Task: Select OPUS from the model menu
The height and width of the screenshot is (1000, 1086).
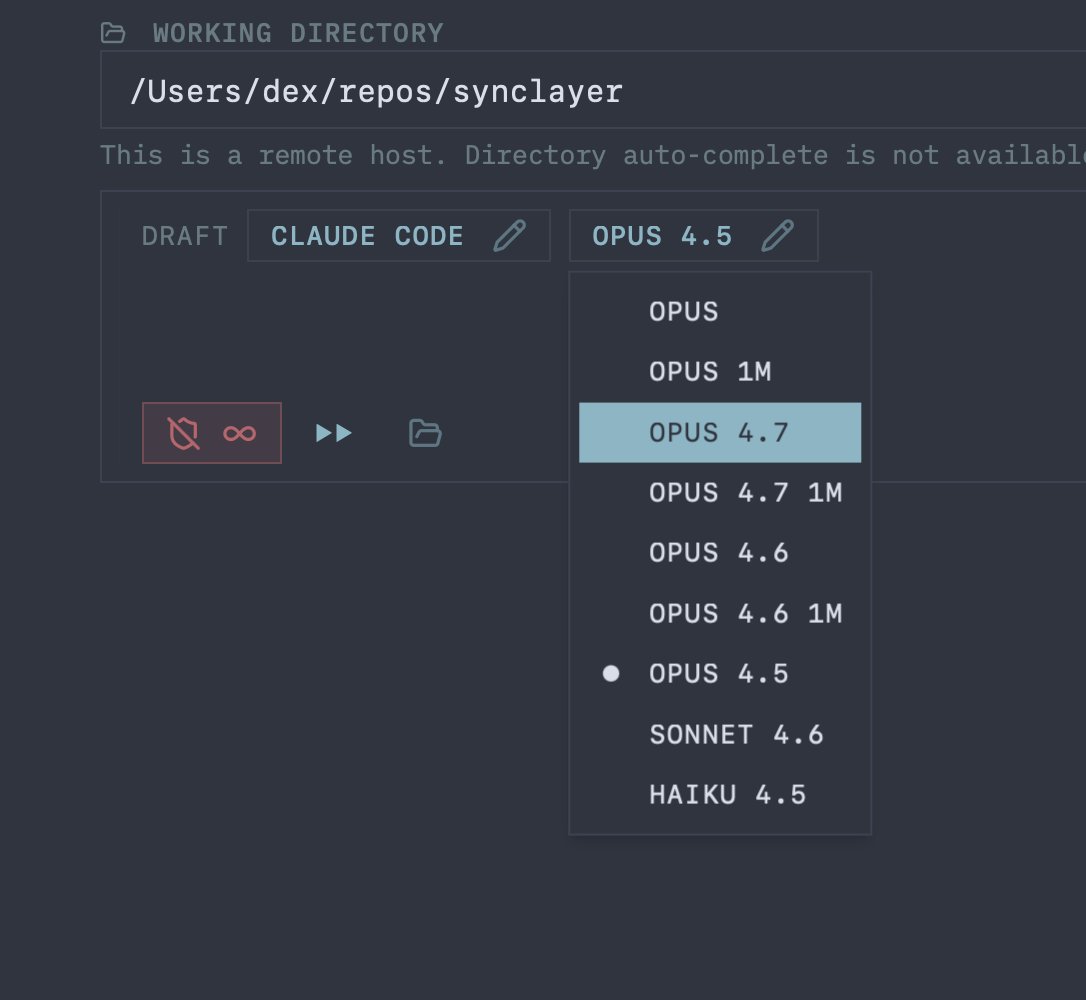Action: (x=720, y=312)
